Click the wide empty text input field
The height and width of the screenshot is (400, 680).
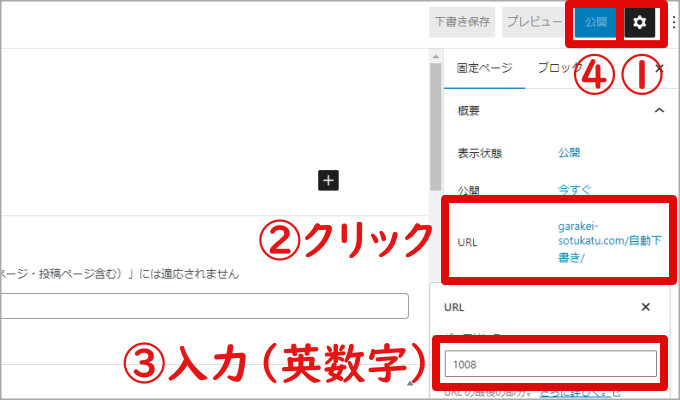204,306
